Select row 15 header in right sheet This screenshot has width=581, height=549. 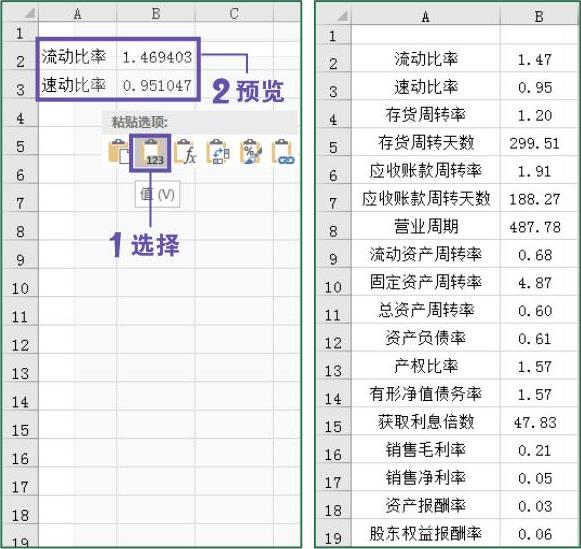(333, 426)
